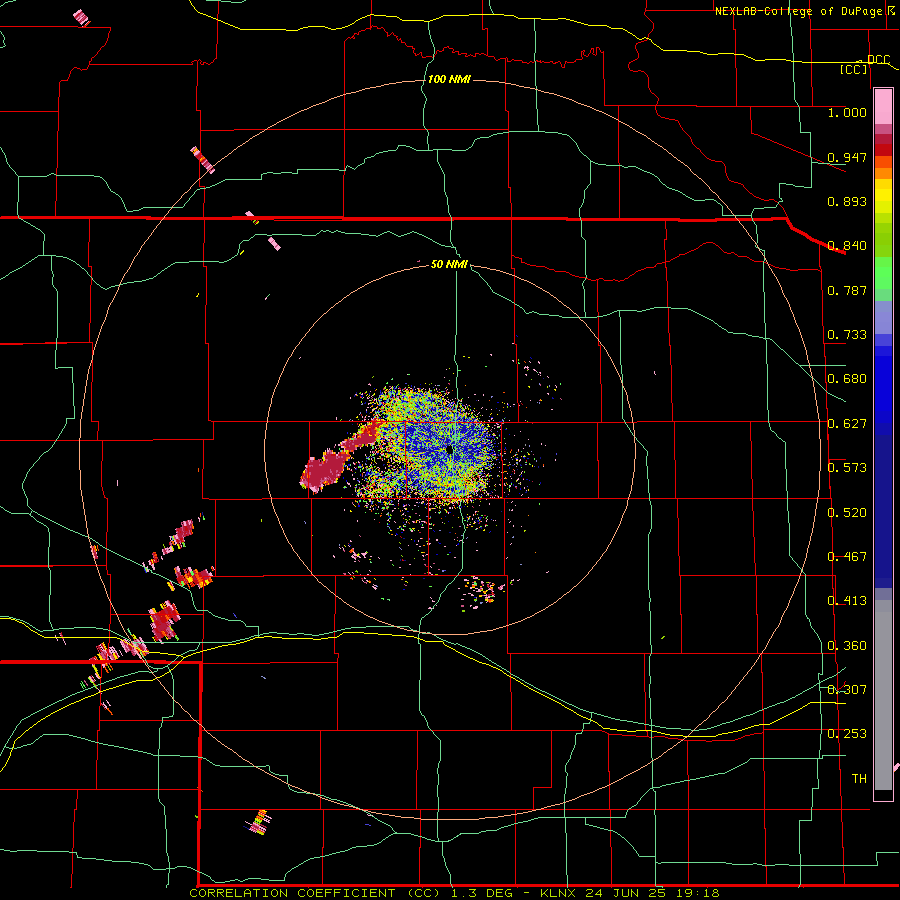Click the CORRELATION COEFFICIENT (CC) caption text
This screenshot has height=900, width=900.
point(315,893)
